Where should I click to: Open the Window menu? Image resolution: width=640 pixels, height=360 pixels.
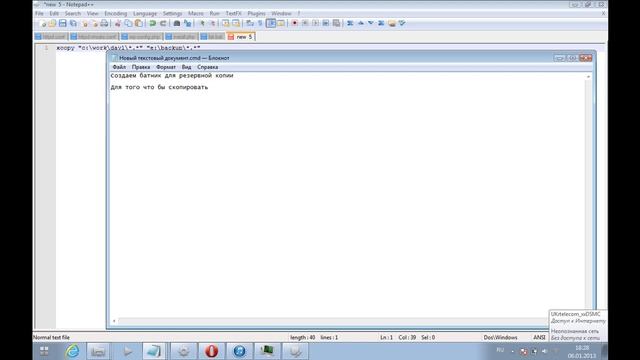point(281,13)
